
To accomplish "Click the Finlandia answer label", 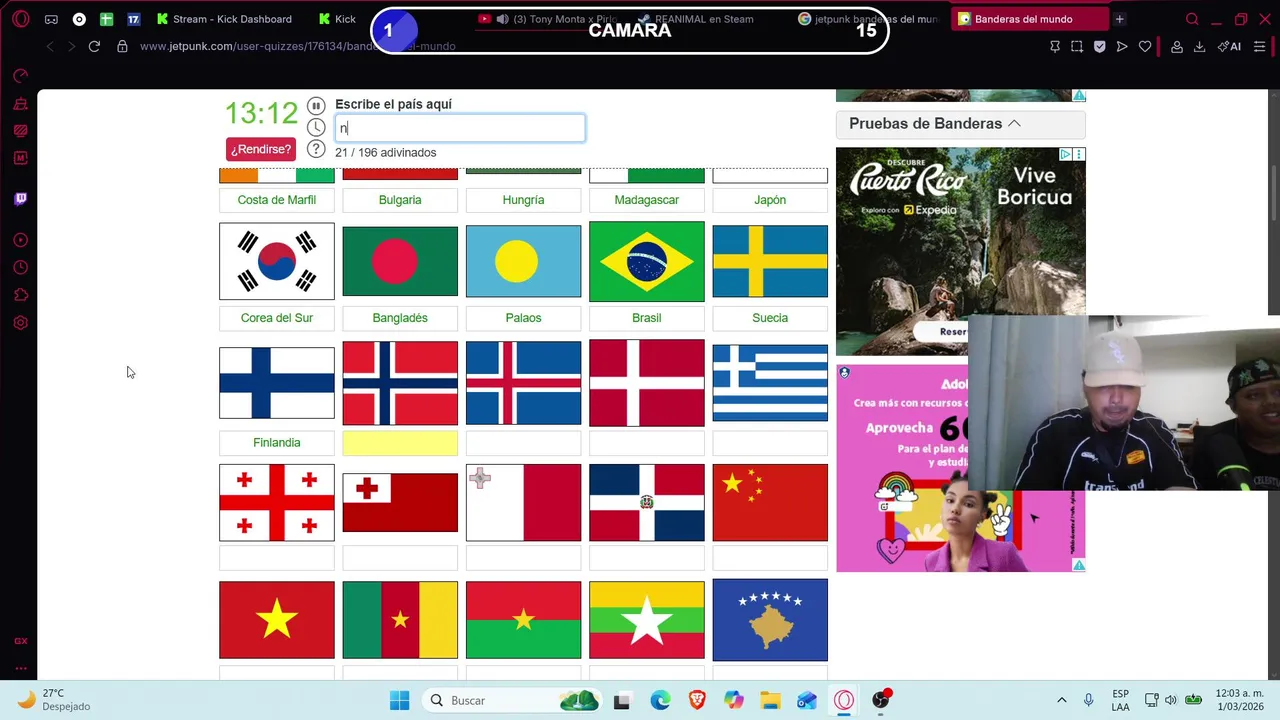I will point(277,443).
